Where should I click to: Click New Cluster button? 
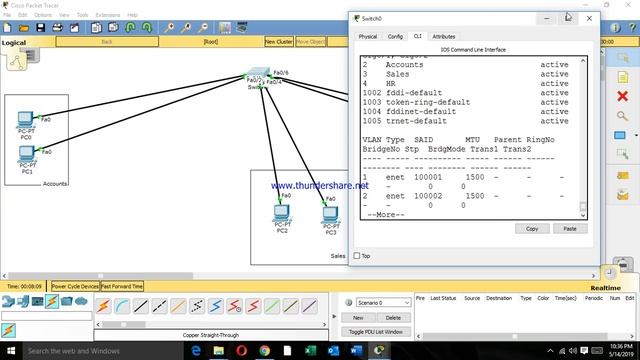(279, 42)
